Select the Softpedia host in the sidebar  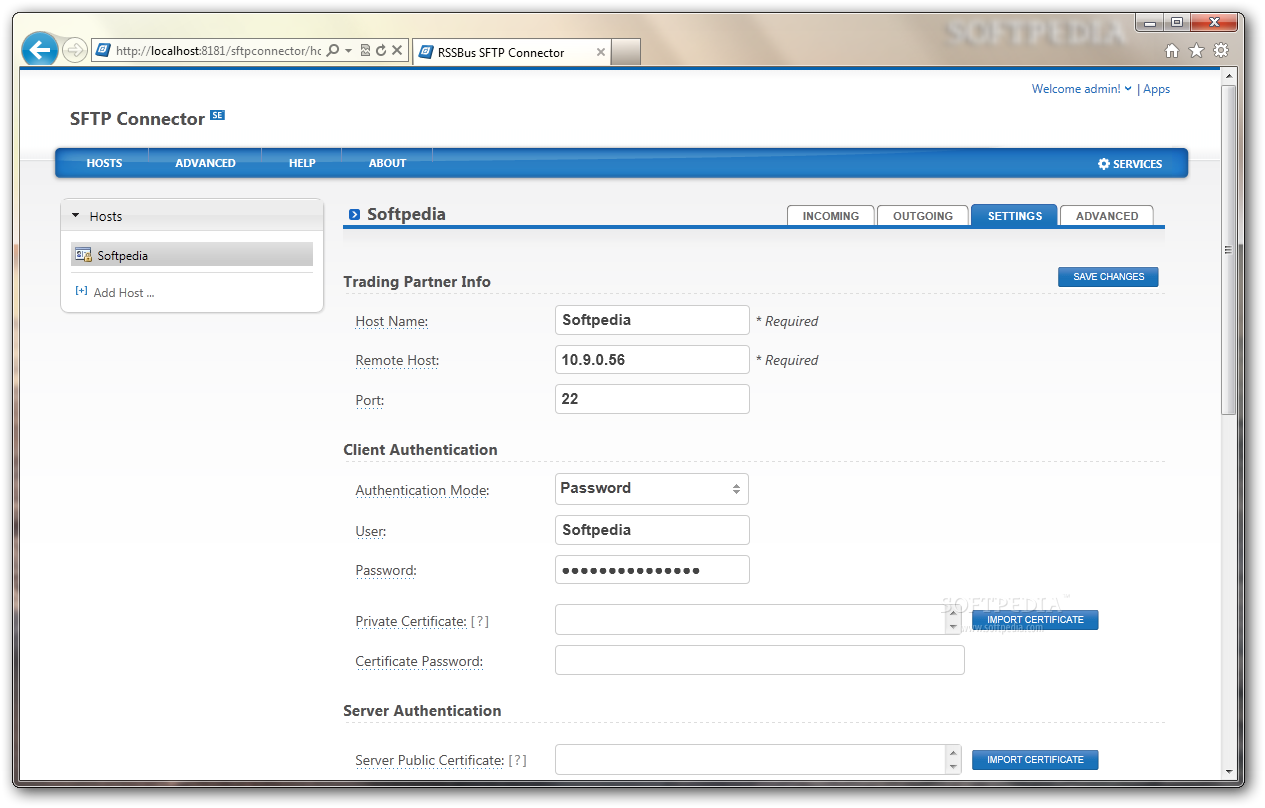(x=192, y=255)
